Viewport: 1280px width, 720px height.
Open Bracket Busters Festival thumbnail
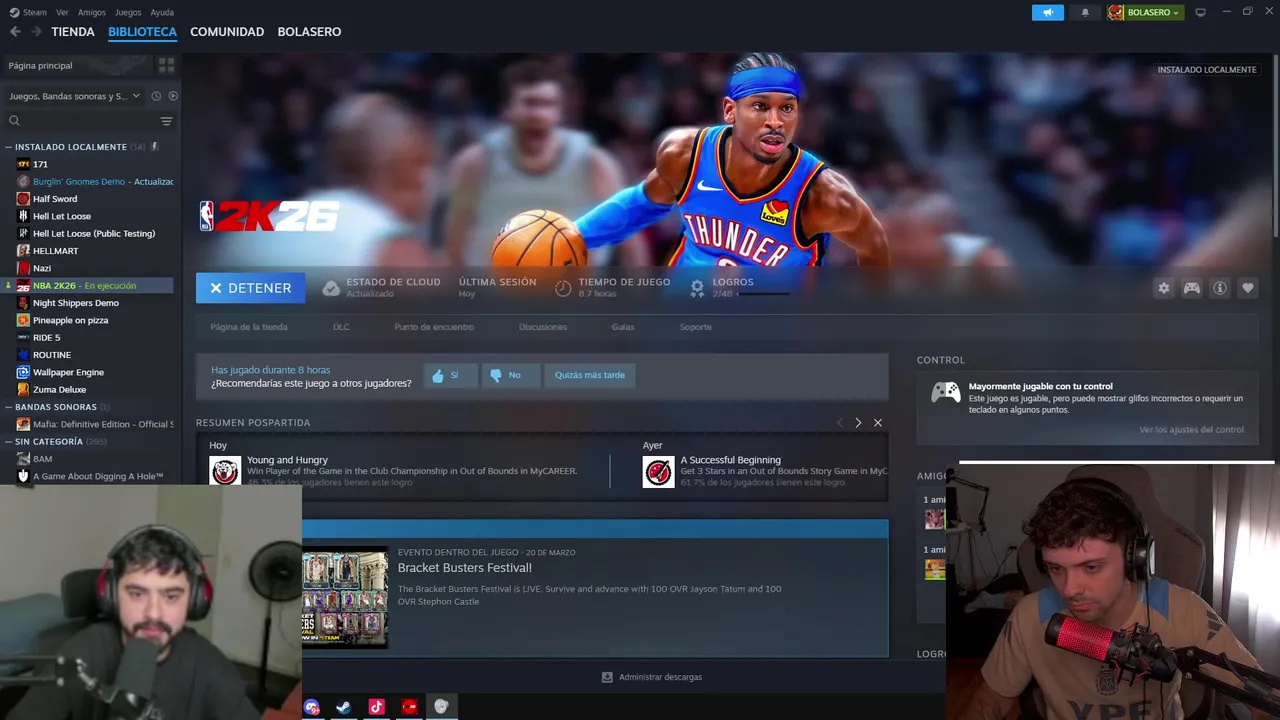pos(344,597)
